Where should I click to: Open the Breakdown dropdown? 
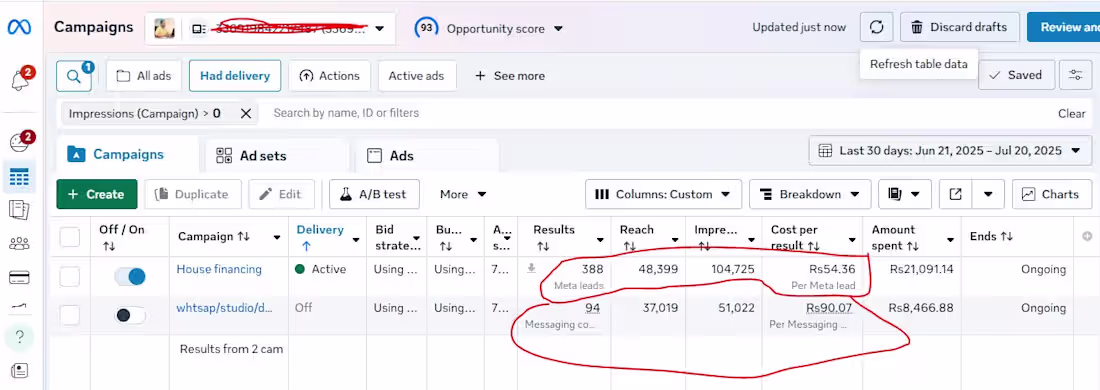click(810, 194)
